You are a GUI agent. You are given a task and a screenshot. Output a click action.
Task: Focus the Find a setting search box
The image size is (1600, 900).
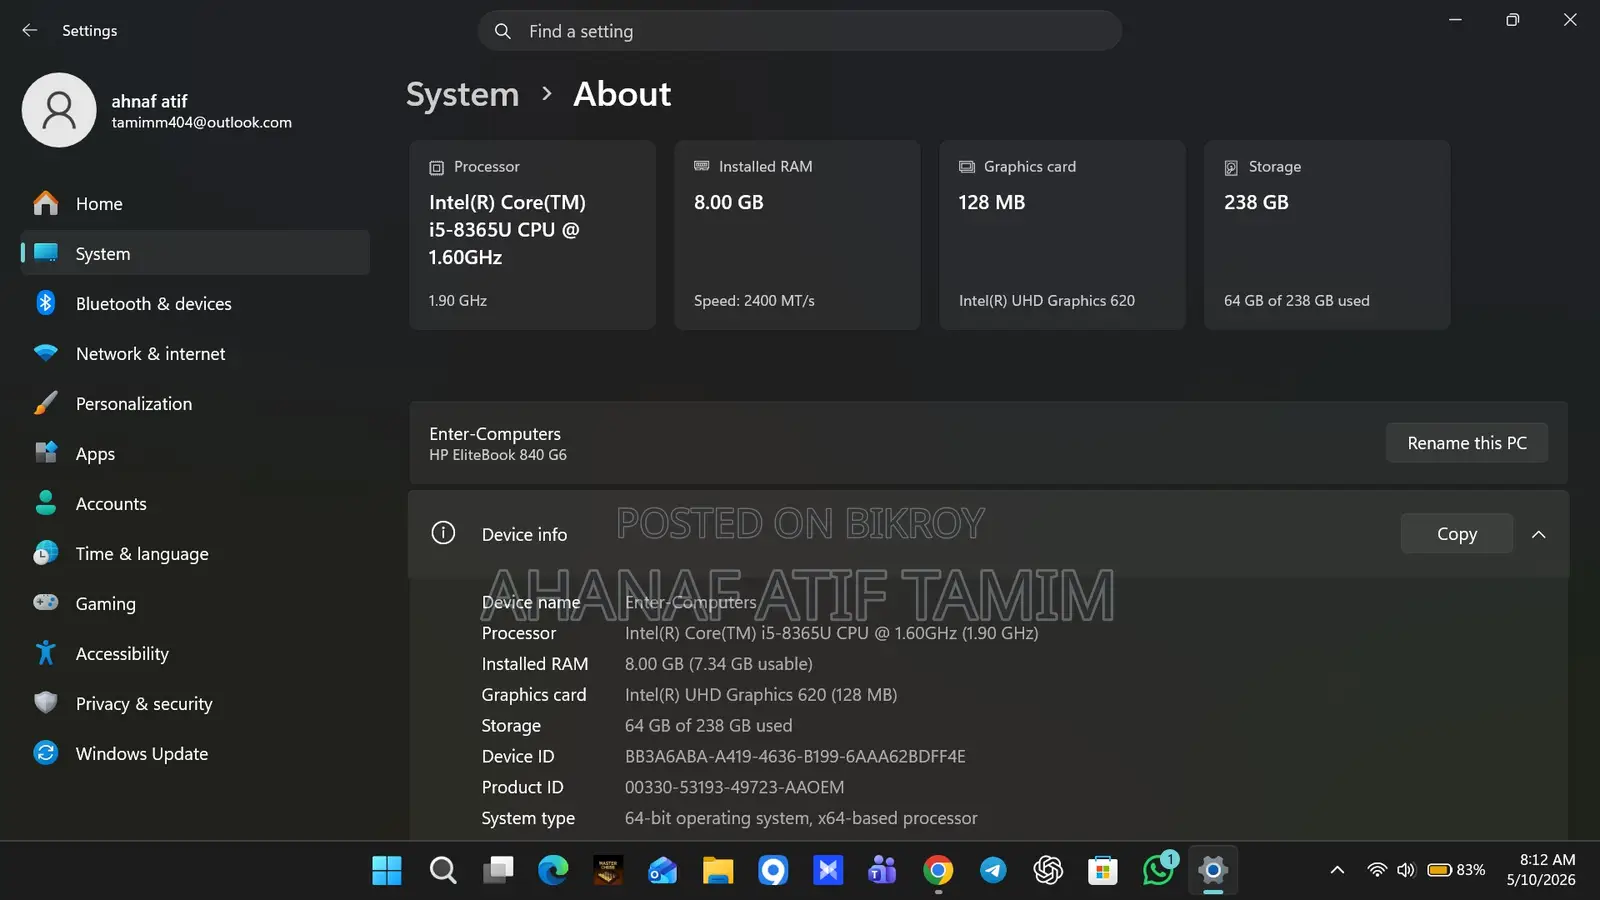click(x=800, y=31)
